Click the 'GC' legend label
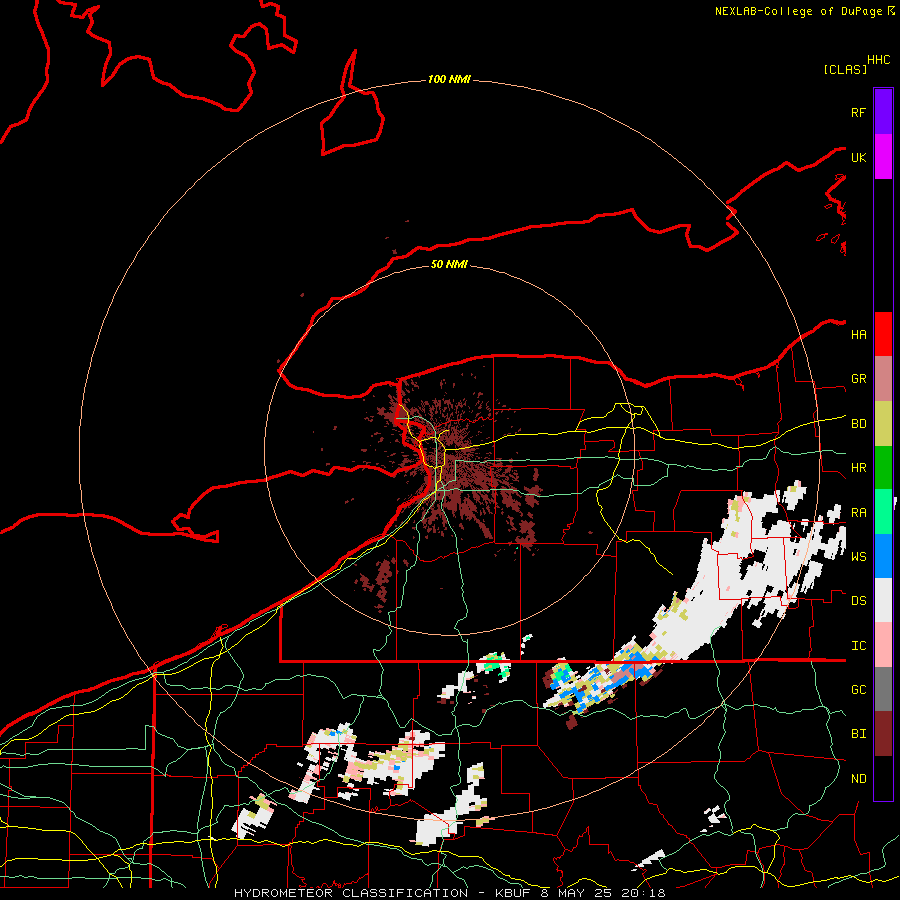Screen dimensions: 900x900 (x=858, y=689)
